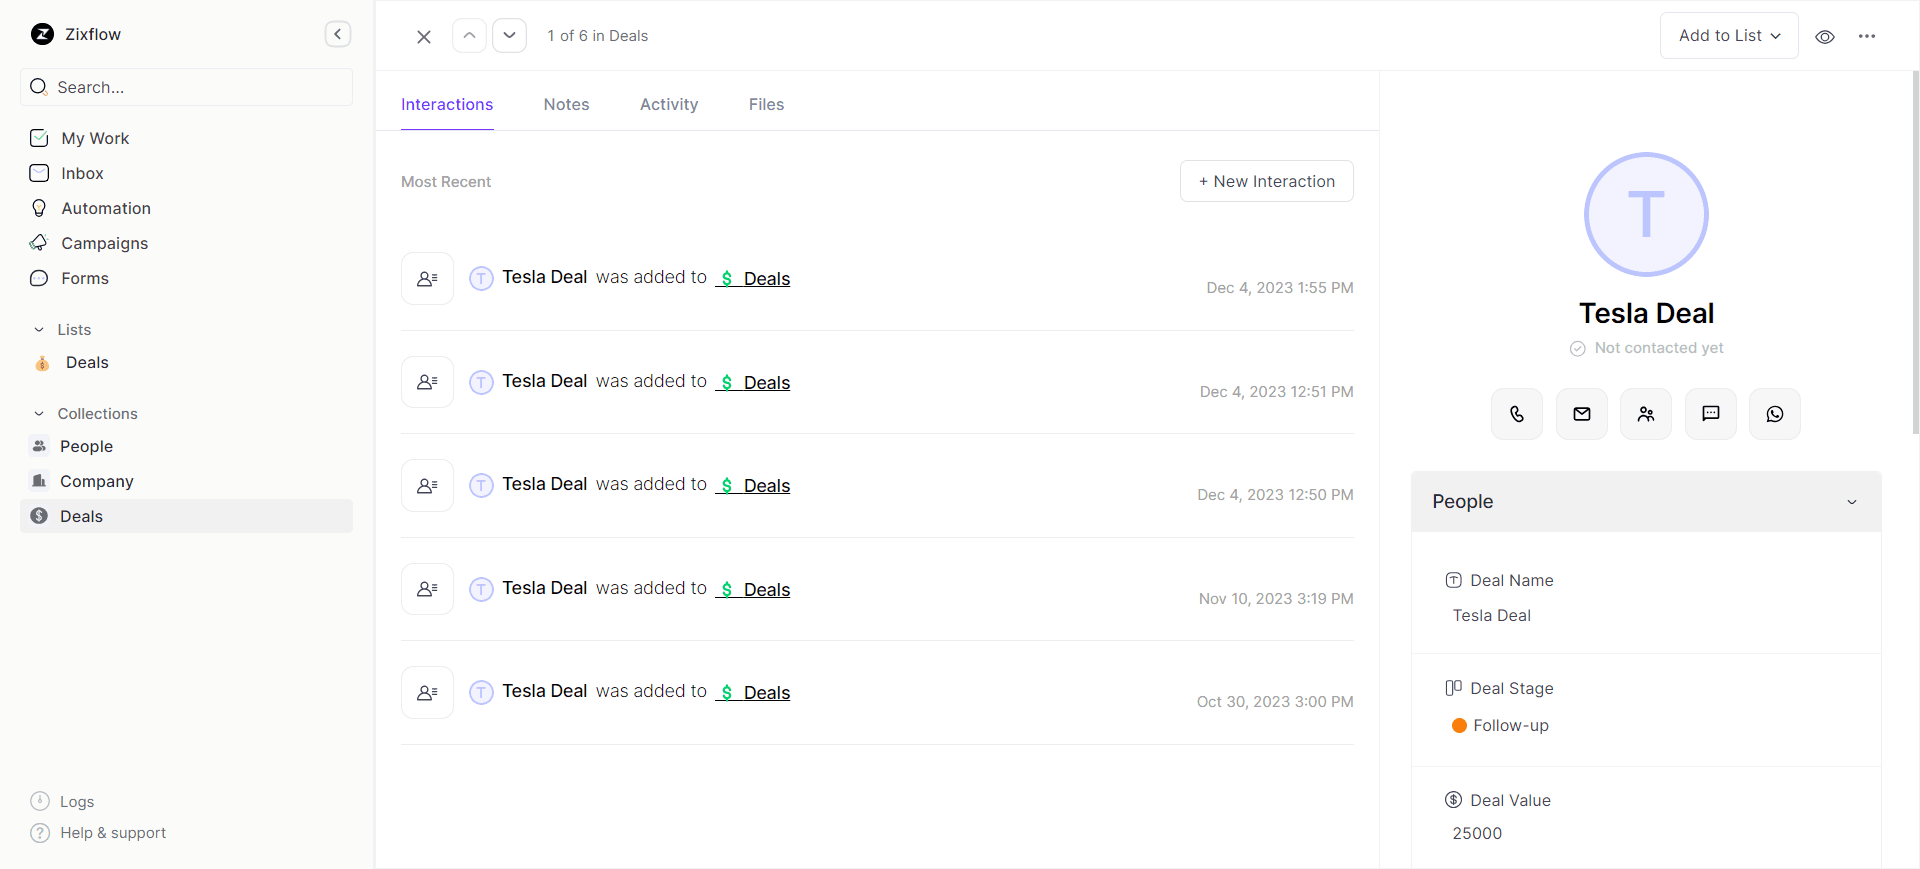Switch to the Interactions tab

point(447,104)
